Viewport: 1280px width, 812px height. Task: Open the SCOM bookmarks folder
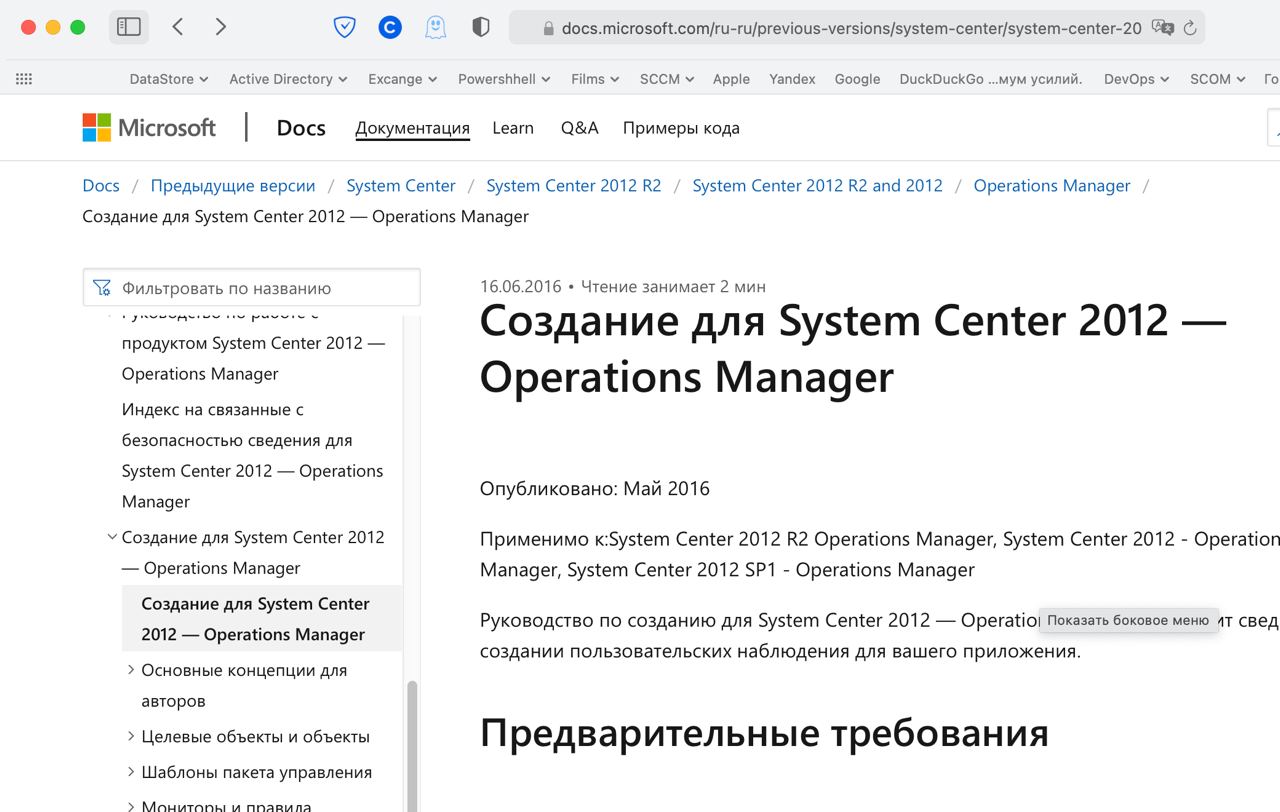point(1217,79)
